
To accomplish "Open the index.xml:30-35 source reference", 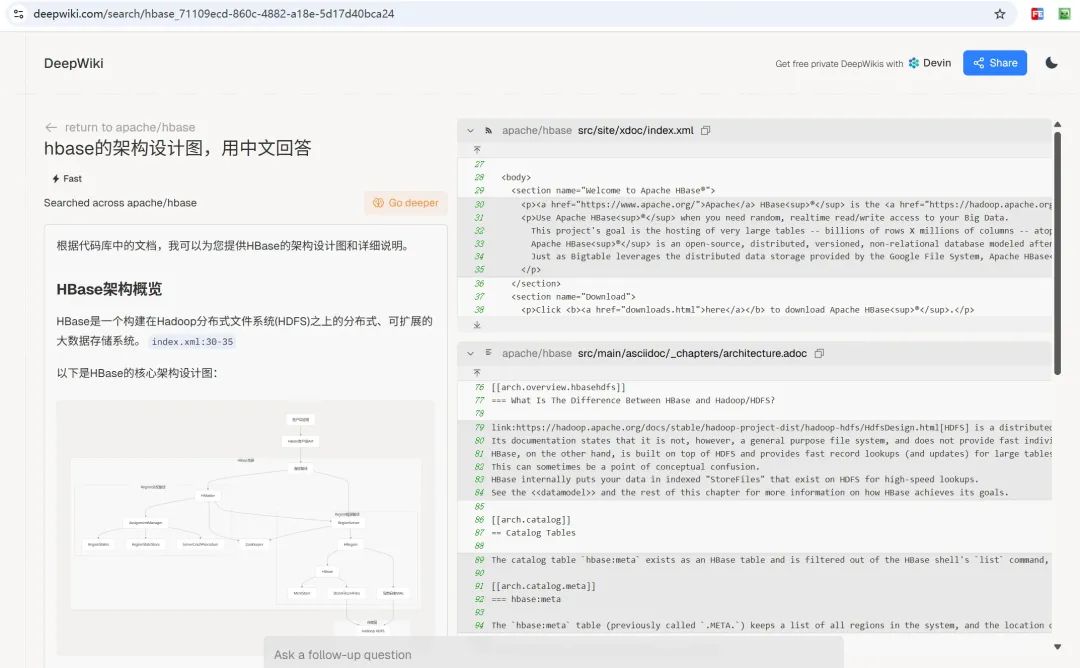I will [x=192, y=342].
